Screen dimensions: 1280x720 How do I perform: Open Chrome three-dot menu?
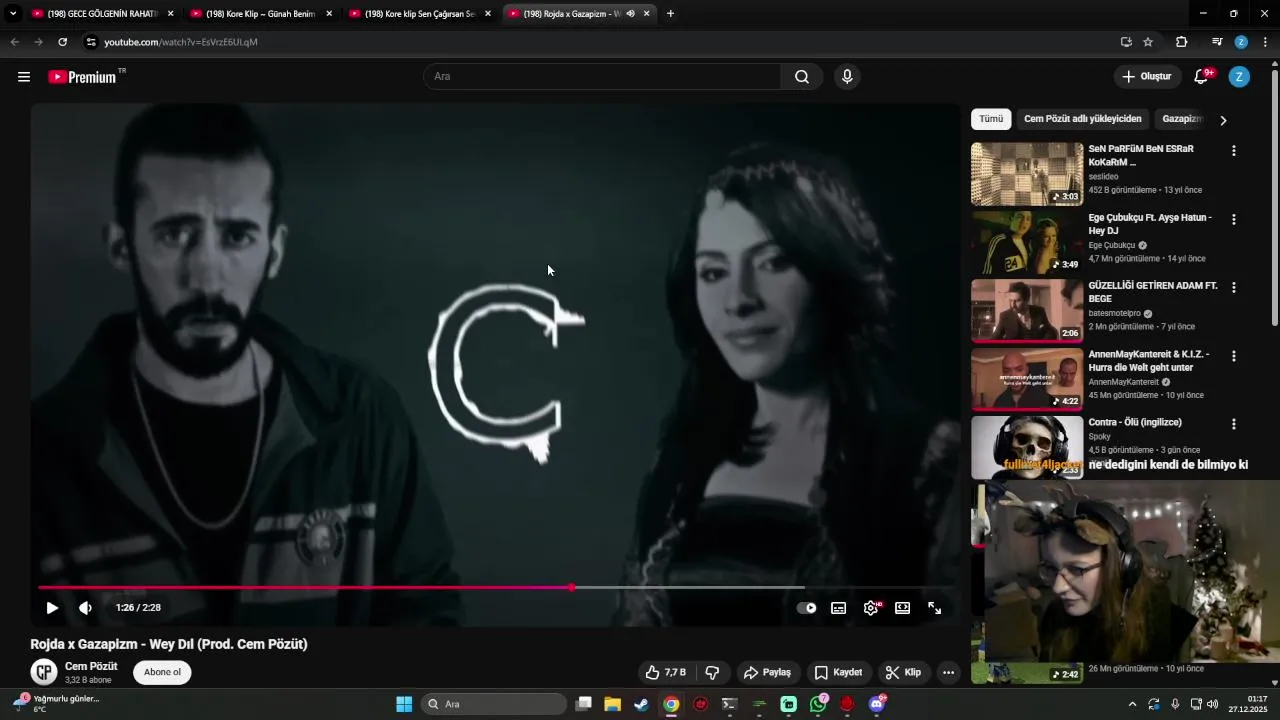click(x=1265, y=42)
